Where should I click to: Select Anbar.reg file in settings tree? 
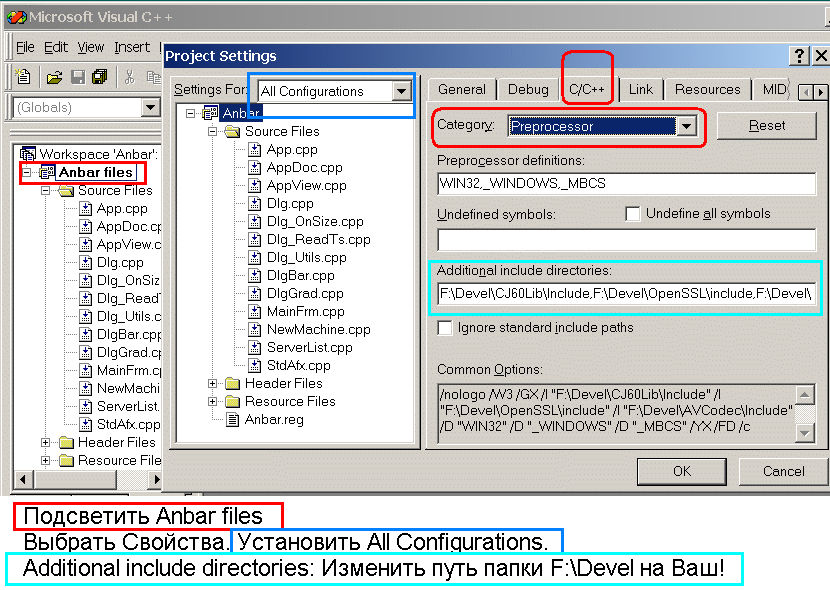[x=274, y=420]
